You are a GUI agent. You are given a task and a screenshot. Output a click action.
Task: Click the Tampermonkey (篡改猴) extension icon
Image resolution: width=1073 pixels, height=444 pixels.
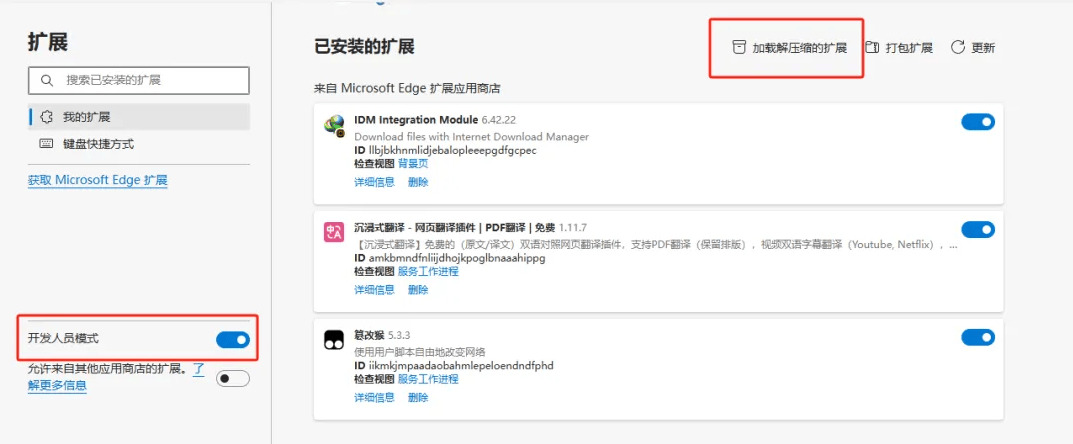tap(333, 340)
